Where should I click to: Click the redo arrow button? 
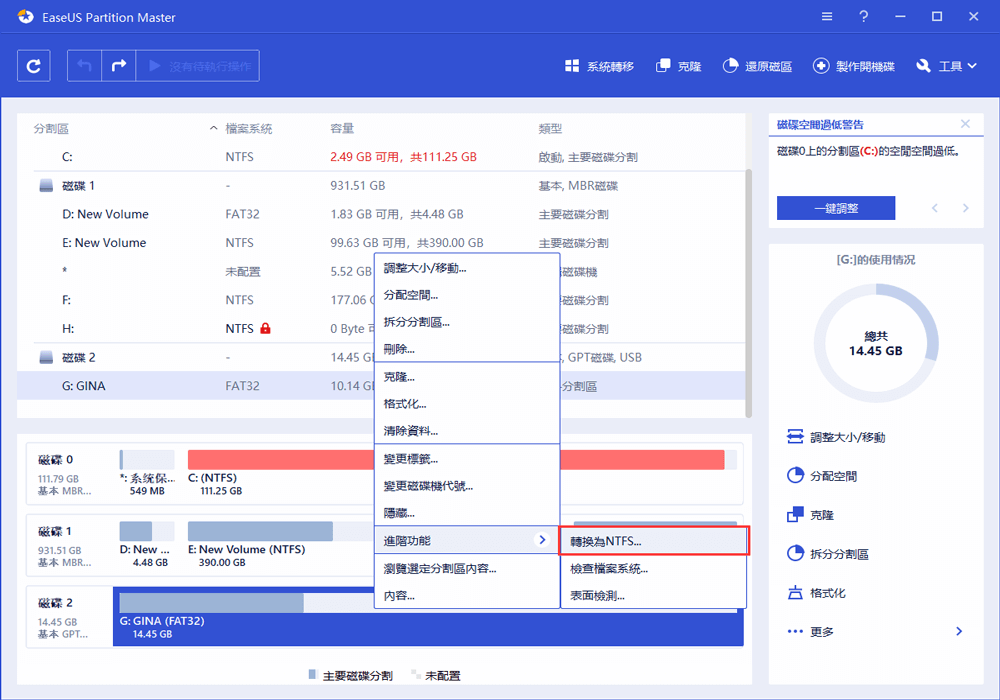tap(119, 66)
